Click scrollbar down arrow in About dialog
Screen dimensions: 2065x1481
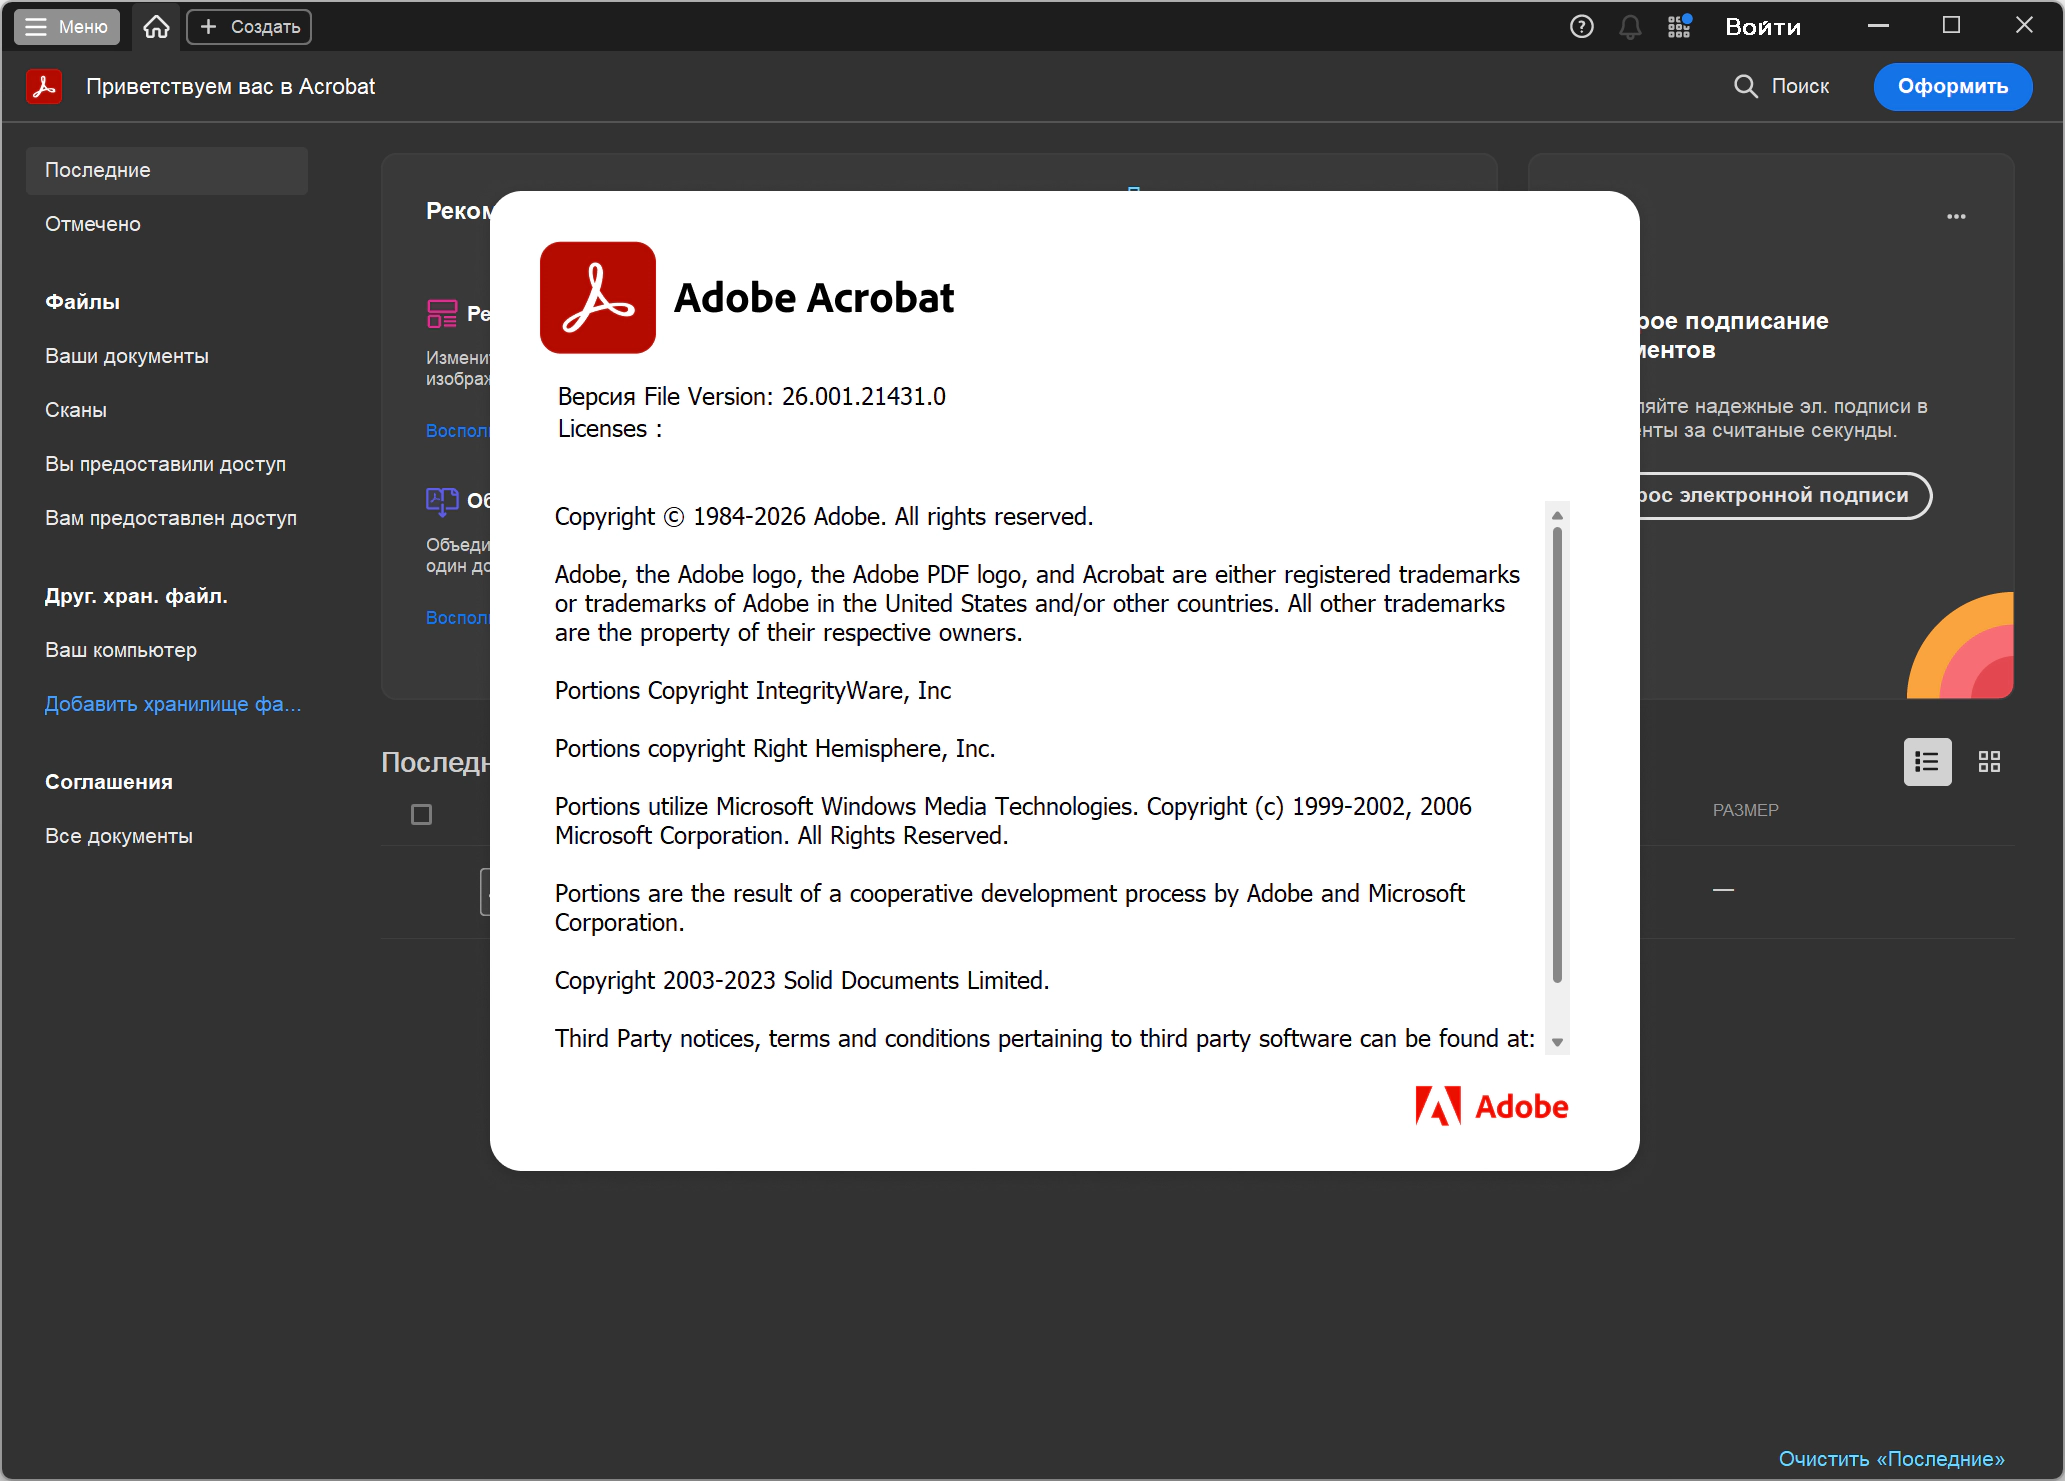(x=1557, y=1042)
